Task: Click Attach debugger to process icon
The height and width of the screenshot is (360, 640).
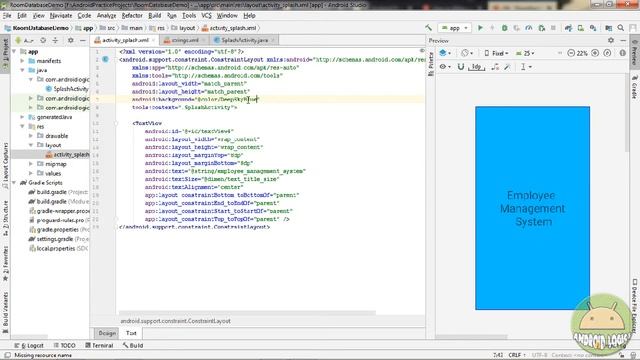Action: [x=542, y=28]
